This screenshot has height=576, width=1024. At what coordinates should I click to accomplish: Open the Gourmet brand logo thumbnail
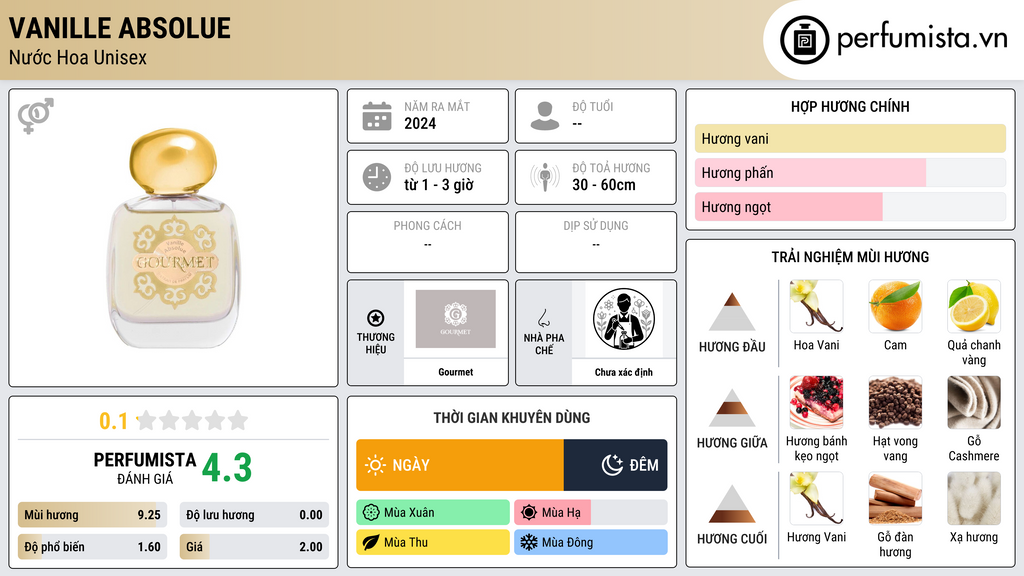[456, 319]
